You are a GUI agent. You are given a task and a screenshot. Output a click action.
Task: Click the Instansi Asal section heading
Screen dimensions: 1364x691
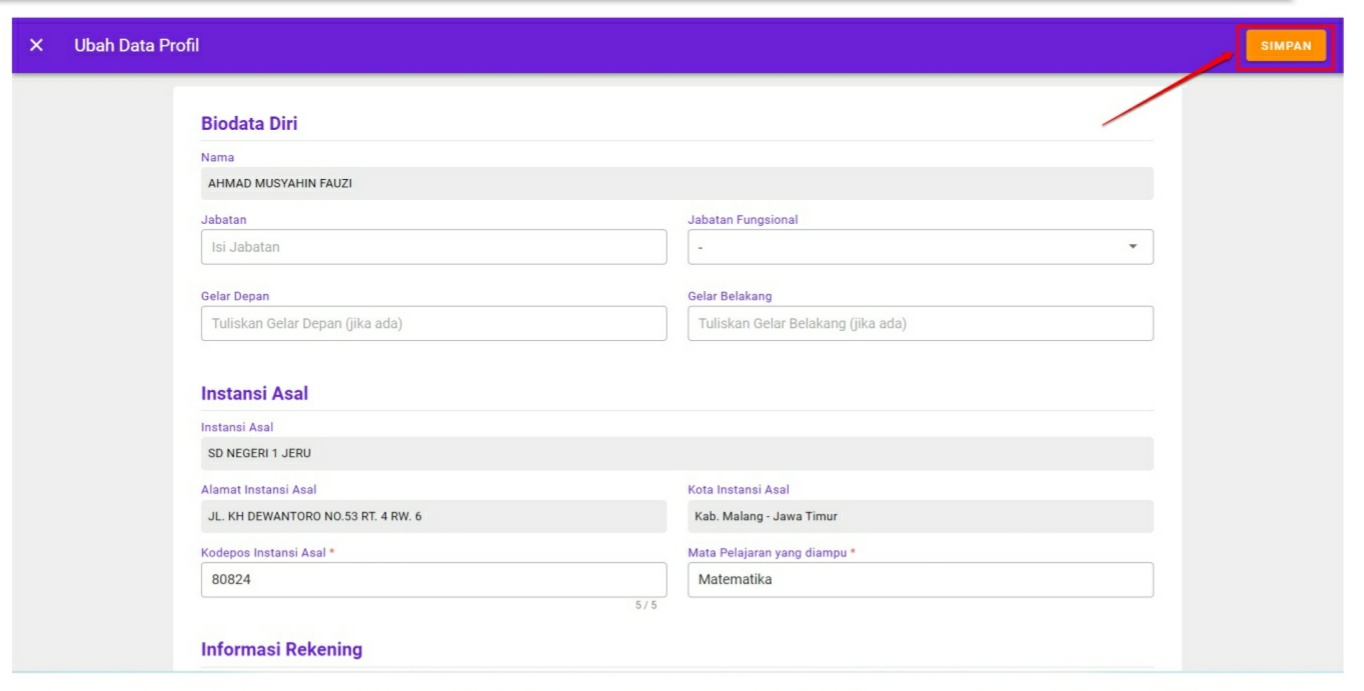pyautogui.click(x=255, y=394)
